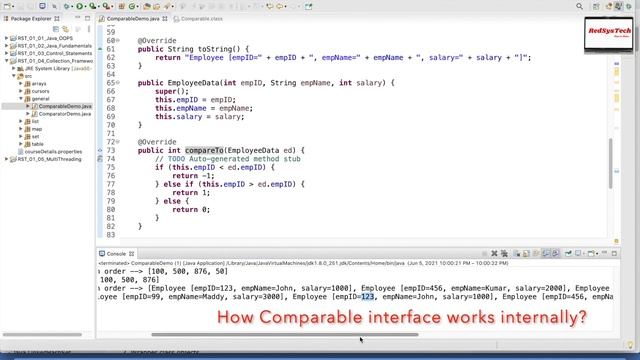Click Remove Launch X icon in Console

tap(494, 253)
